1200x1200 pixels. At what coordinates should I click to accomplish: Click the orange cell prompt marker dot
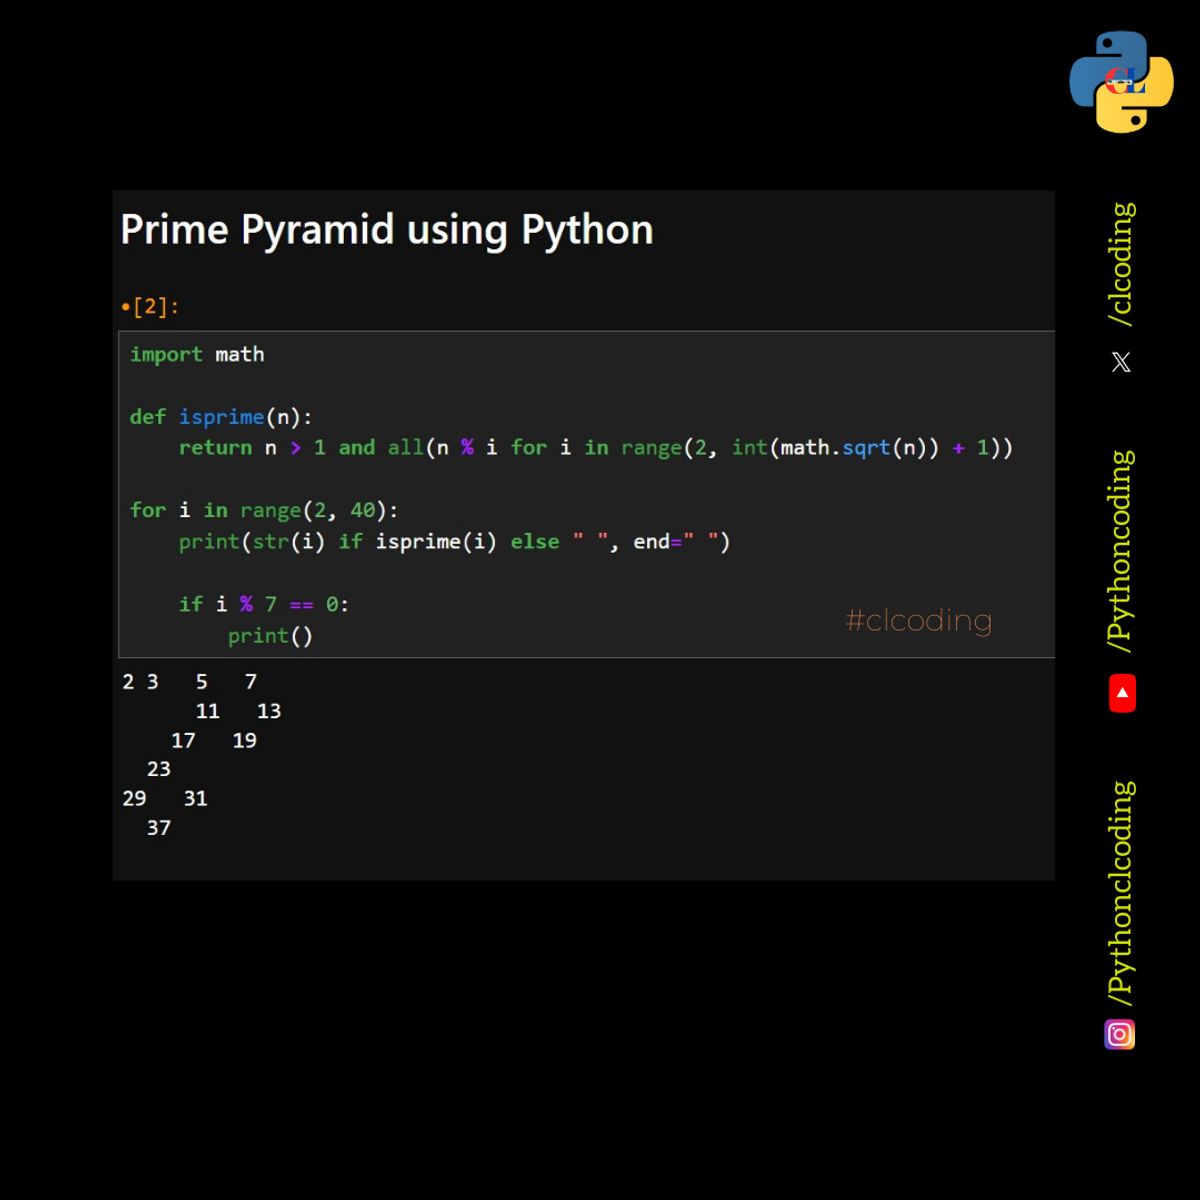125,307
